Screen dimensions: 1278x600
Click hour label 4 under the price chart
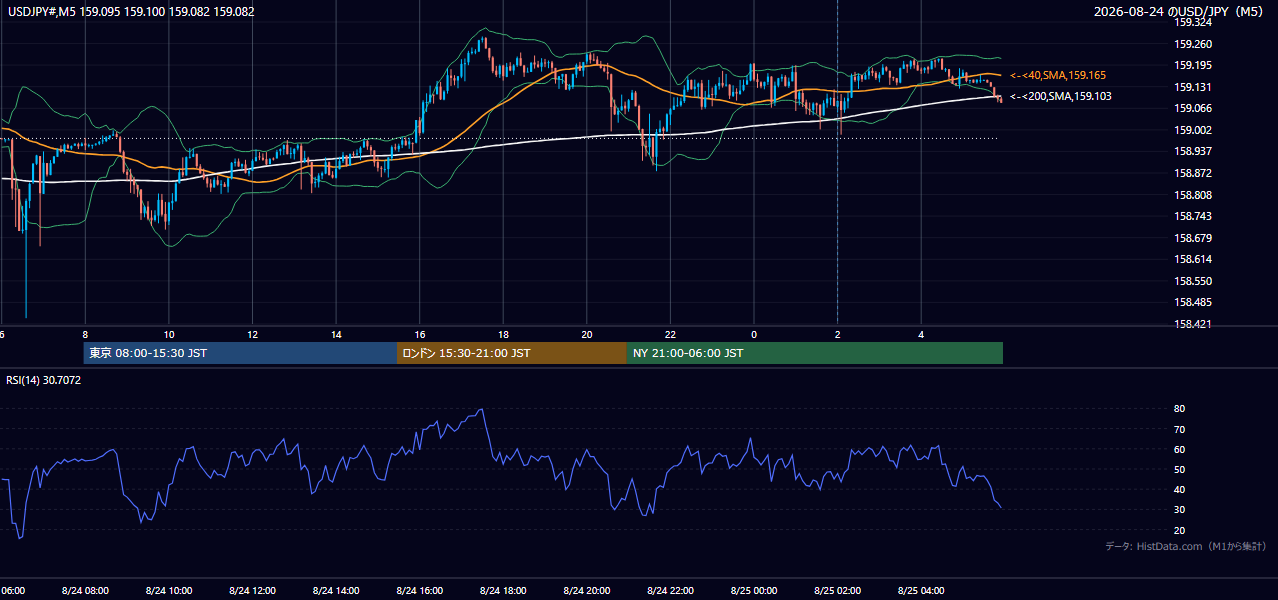click(x=921, y=334)
